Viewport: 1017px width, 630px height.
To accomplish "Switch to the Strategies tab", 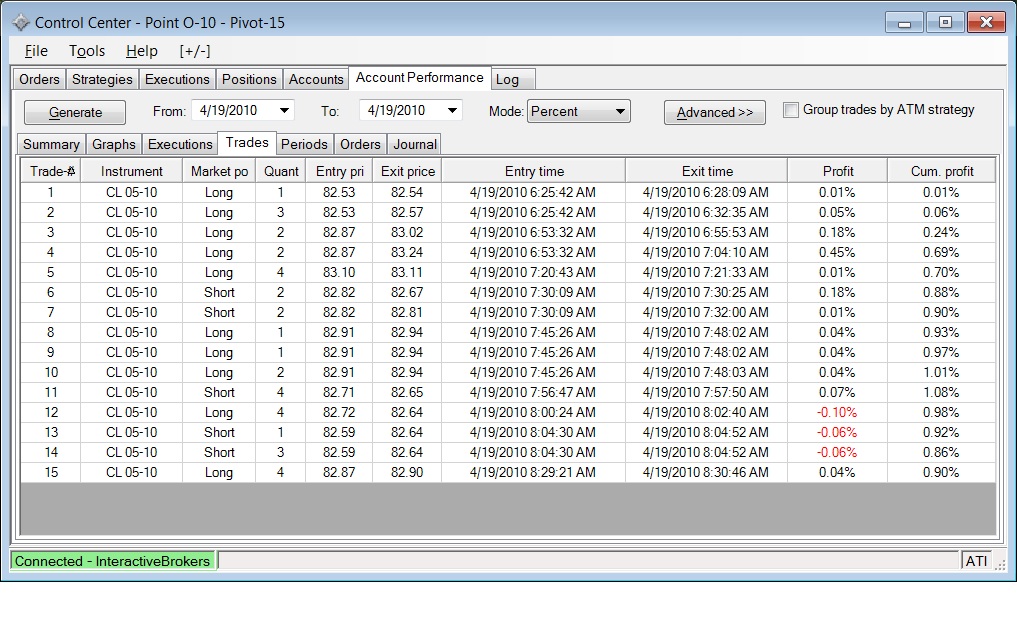I will coord(102,79).
